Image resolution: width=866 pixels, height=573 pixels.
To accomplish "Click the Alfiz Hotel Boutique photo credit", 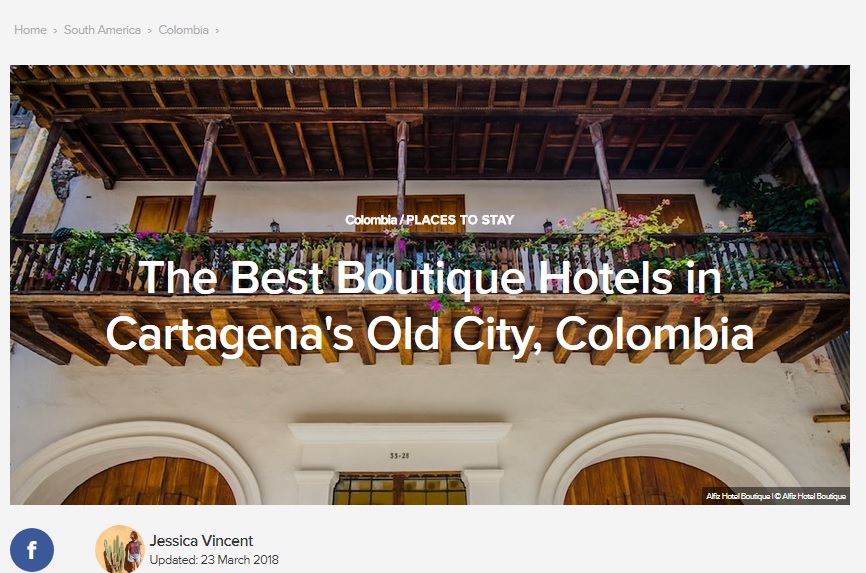I will pyautogui.click(x=775, y=496).
